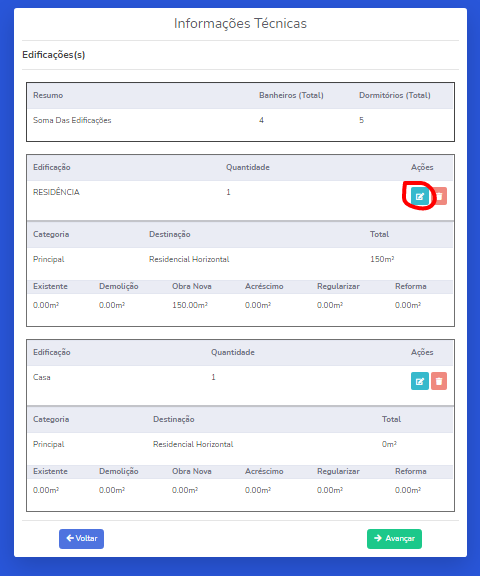480x576 pixels.
Task: Edit the RESIDÊNCIA building entry
Action: [x=420, y=196]
